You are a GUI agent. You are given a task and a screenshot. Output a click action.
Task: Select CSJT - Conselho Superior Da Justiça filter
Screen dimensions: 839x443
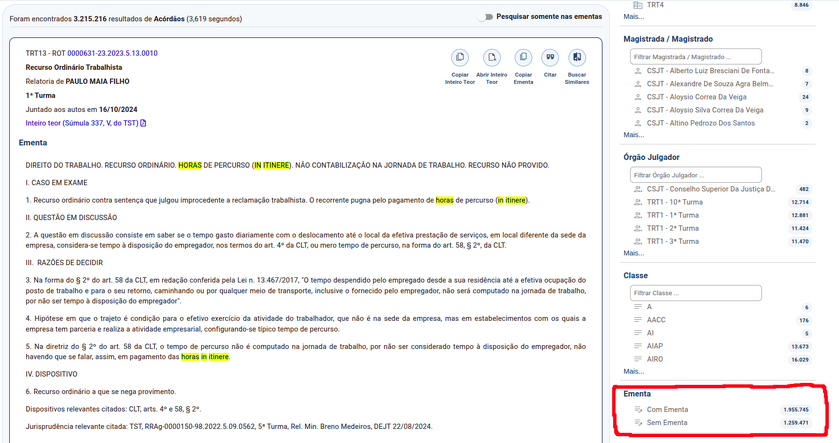(711, 189)
